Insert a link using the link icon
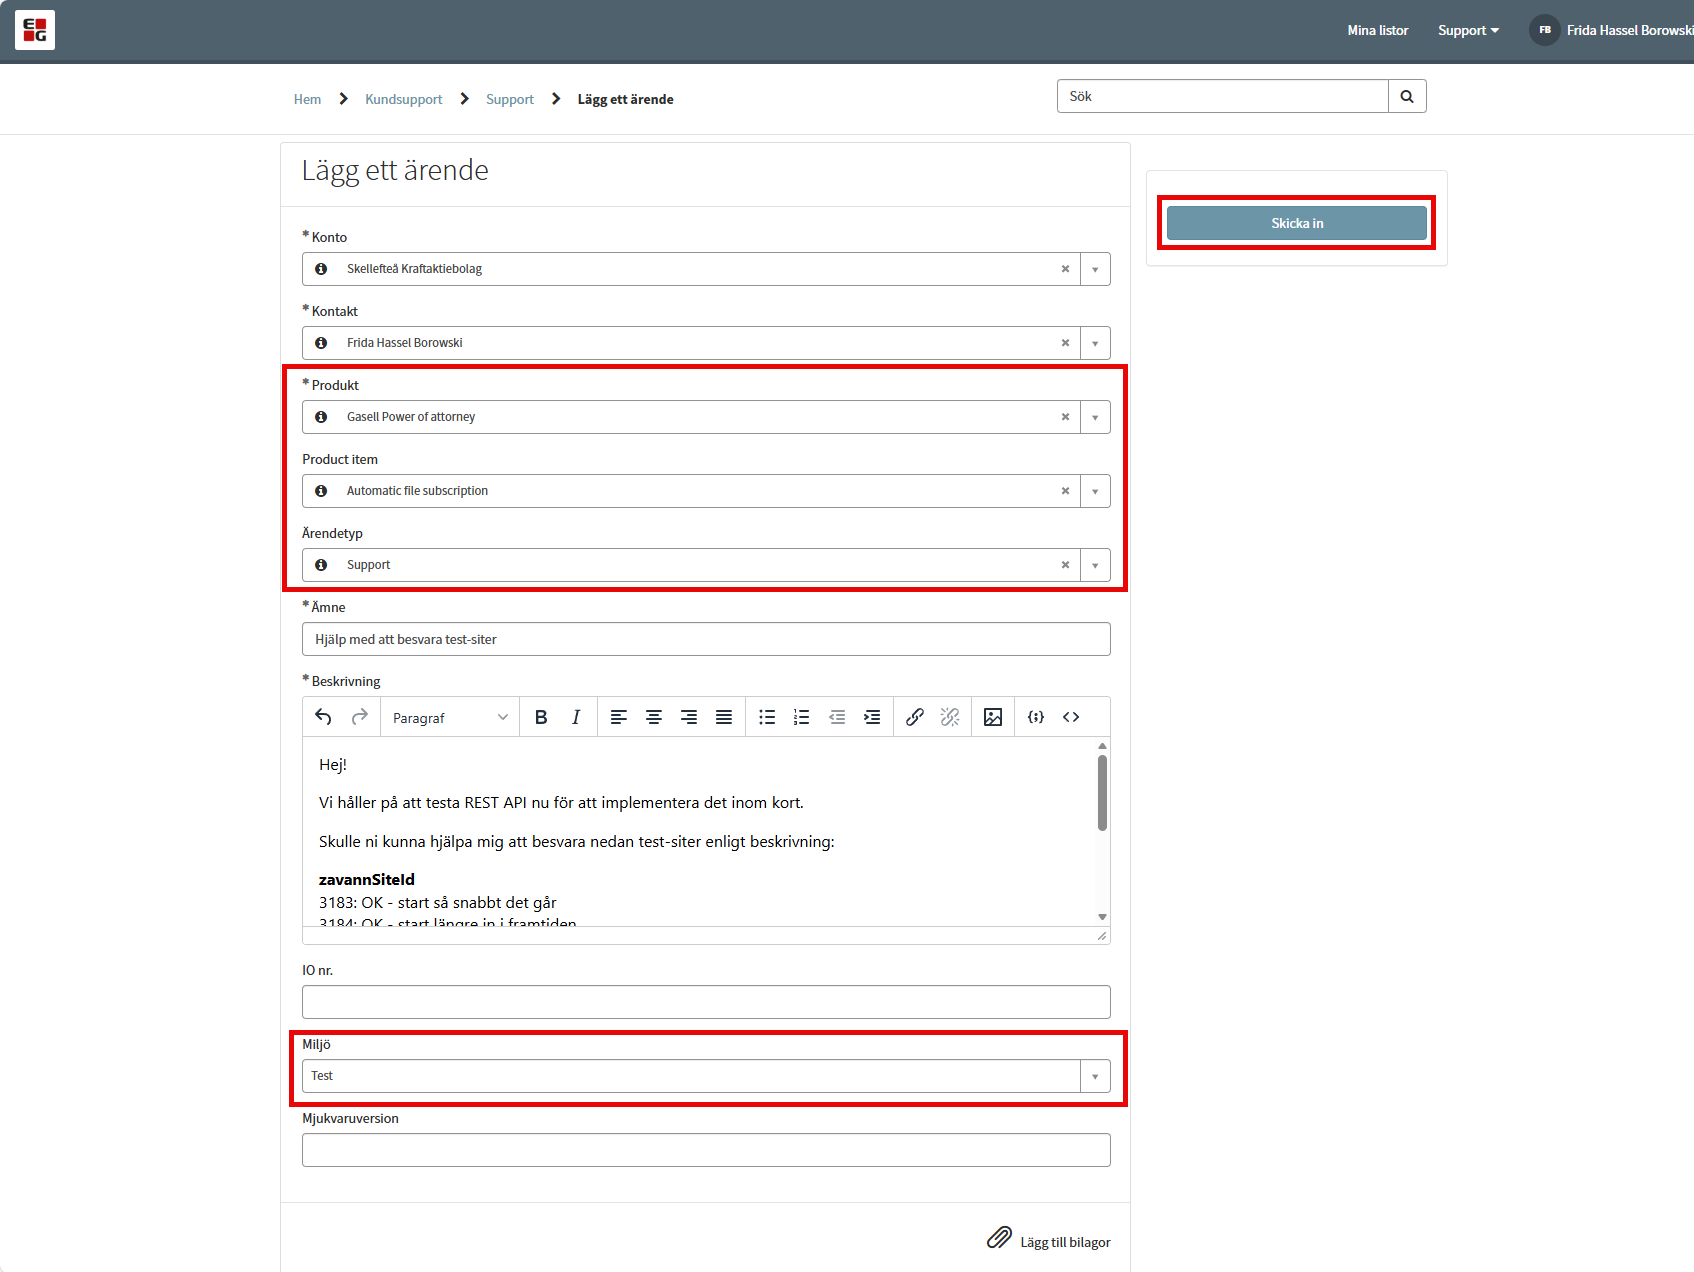This screenshot has height=1272, width=1694. point(914,717)
